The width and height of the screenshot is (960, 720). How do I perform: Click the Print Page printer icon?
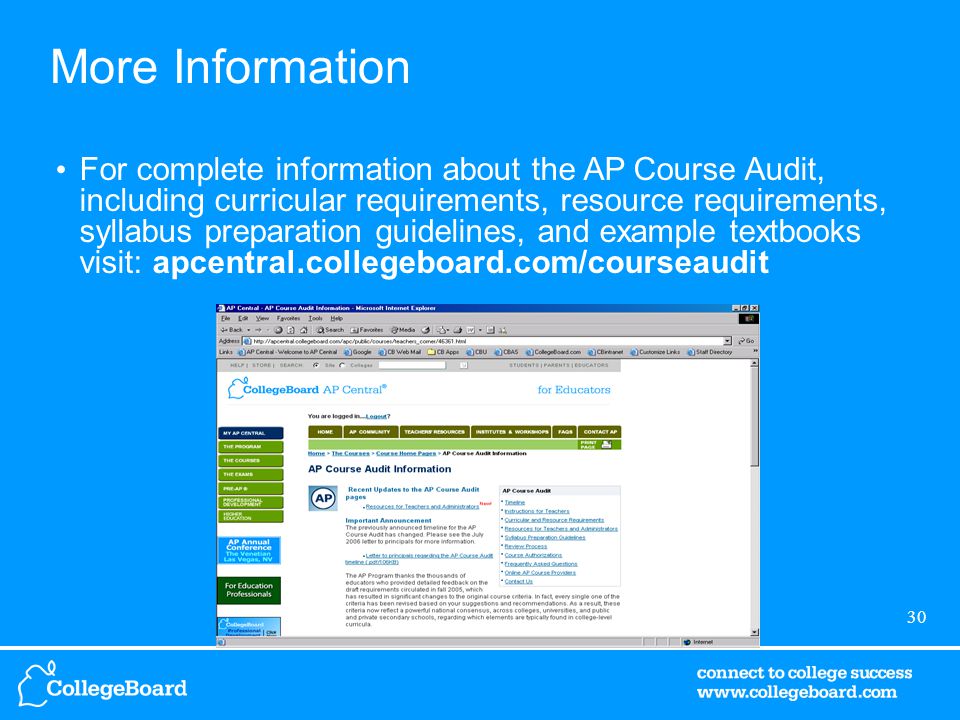coord(607,444)
